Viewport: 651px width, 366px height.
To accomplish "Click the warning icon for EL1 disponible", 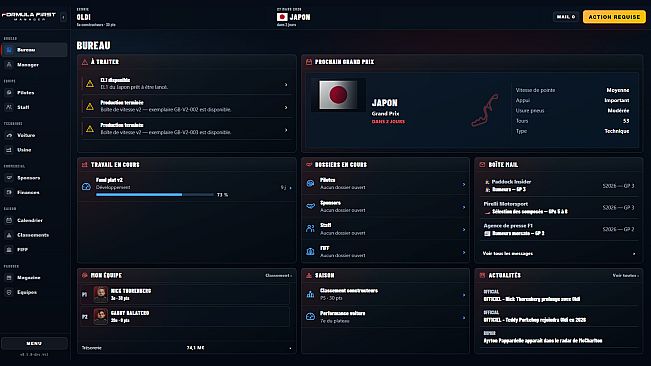I will coord(90,84).
